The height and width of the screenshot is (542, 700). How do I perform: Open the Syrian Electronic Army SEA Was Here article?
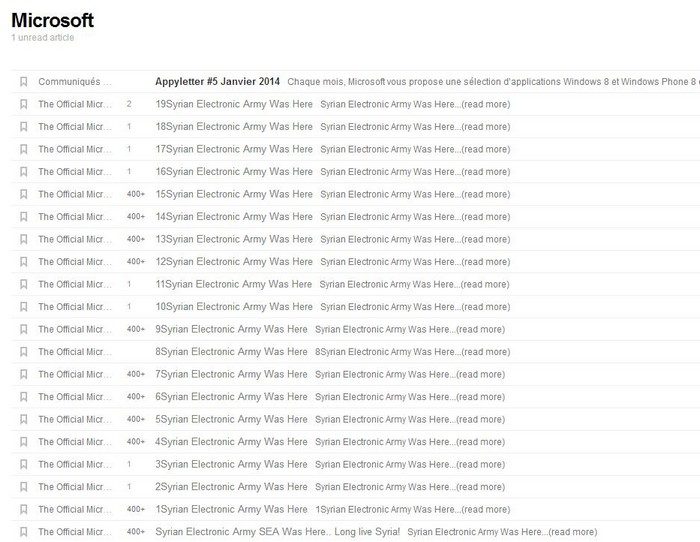pyautogui.click(x=278, y=532)
